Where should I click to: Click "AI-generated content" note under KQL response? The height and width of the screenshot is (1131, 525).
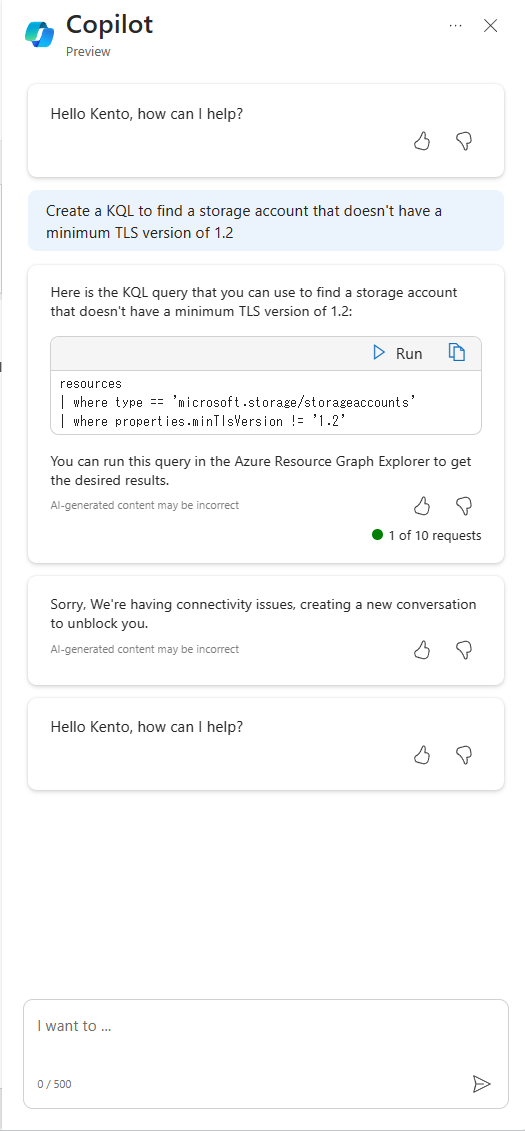pyautogui.click(x=144, y=505)
